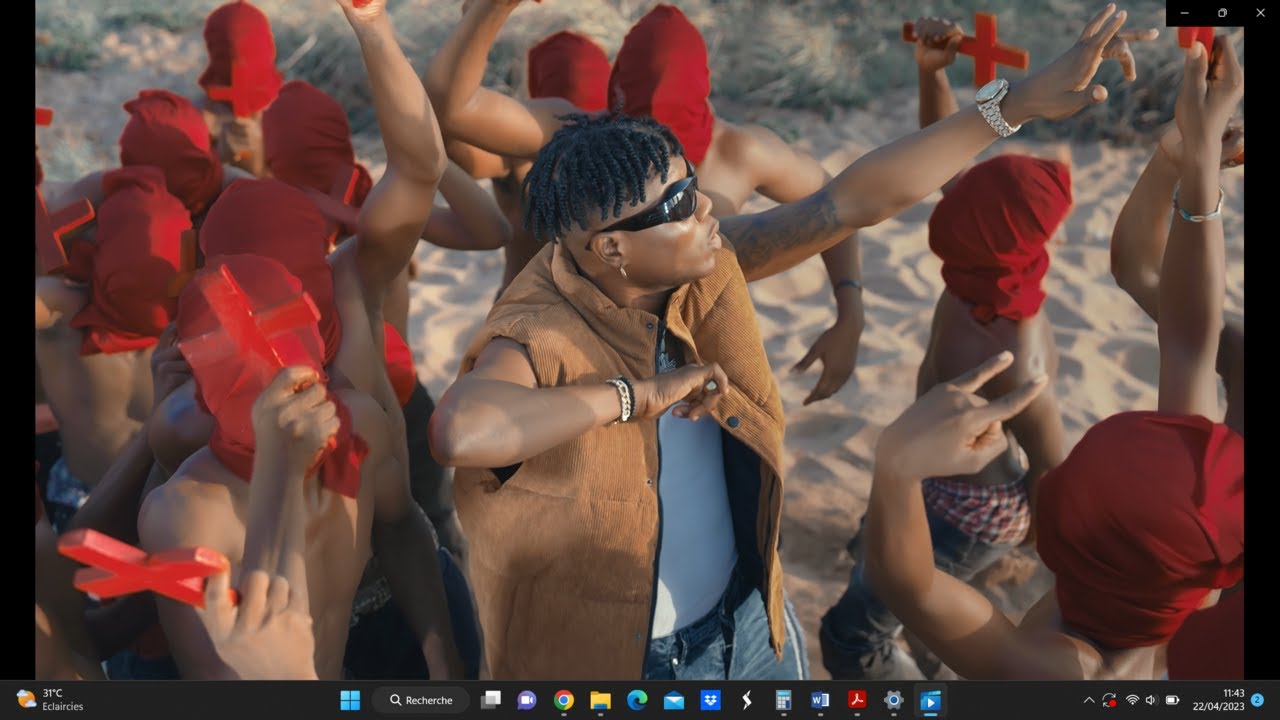
Task: Select the active video player taskbar icon
Action: tap(930, 700)
